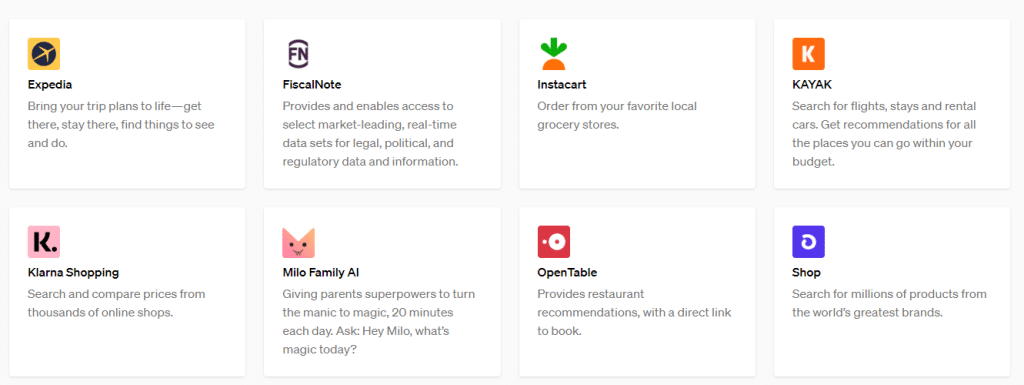Click the red OpenTable logo icon

pos(553,241)
